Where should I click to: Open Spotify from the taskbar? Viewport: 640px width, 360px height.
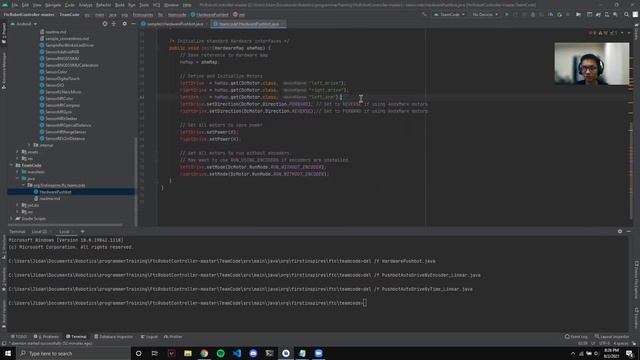pos(220,353)
